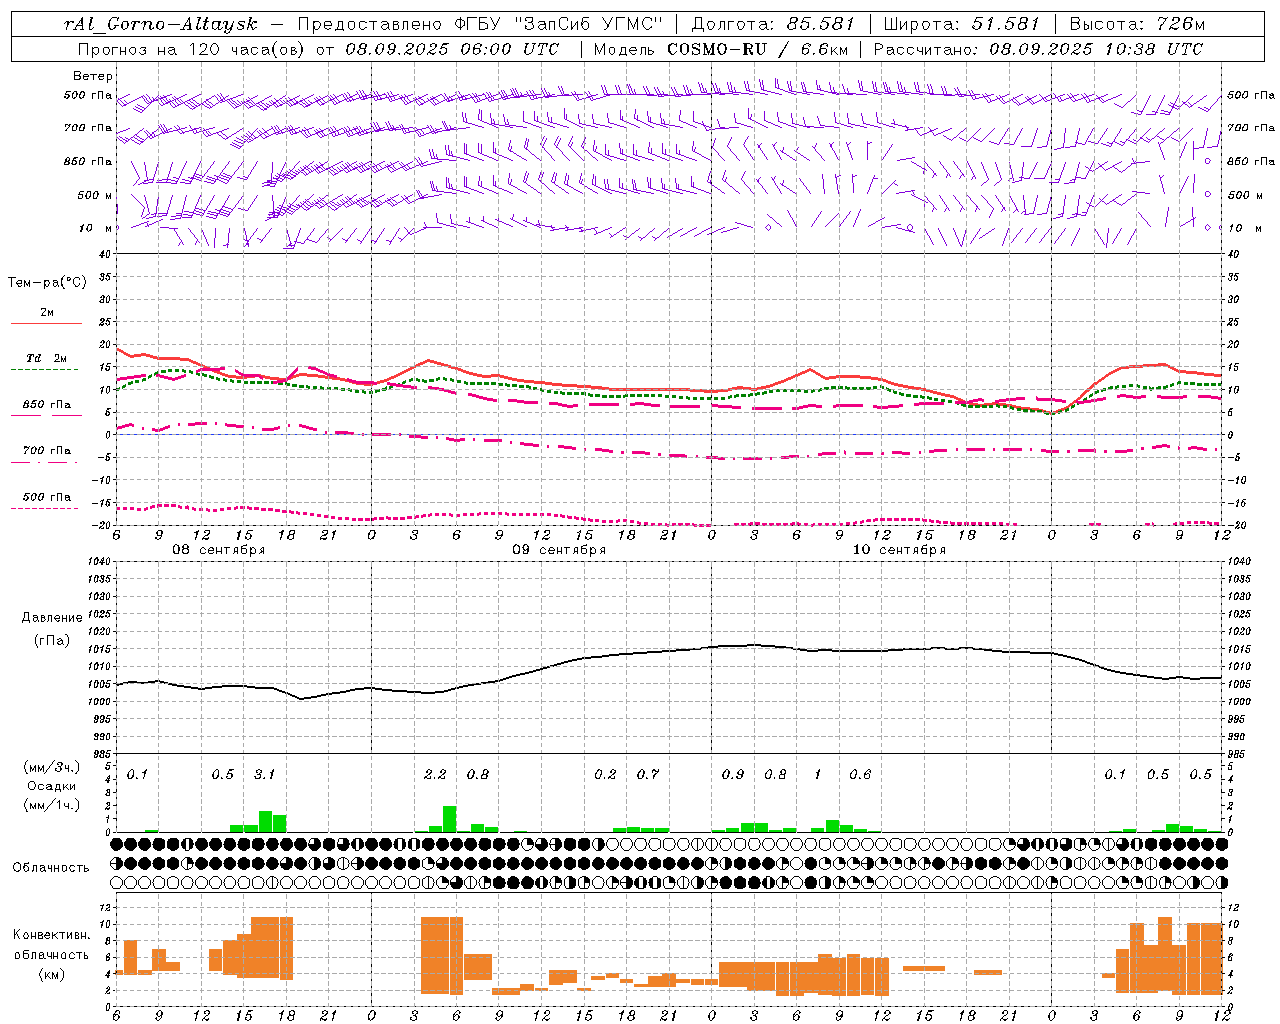
Task: Click the Конвективн. облачность label
Action: pyautogui.click(x=51, y=955)
